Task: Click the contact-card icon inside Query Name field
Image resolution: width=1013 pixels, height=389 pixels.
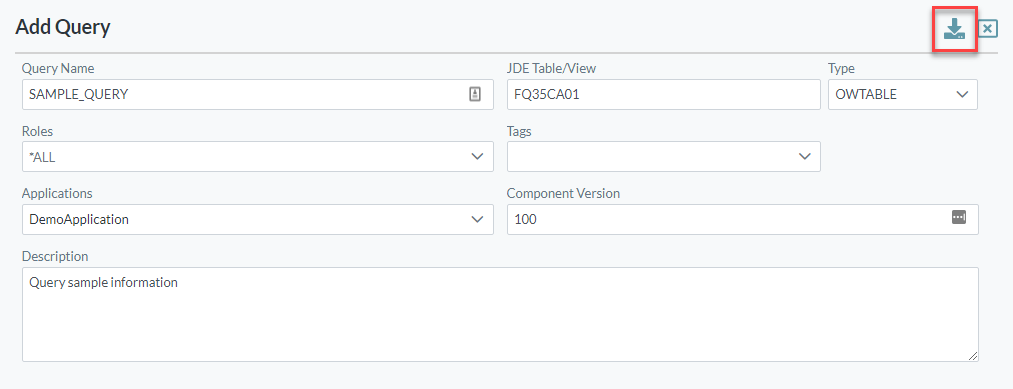Action: [x=475, y=94]
